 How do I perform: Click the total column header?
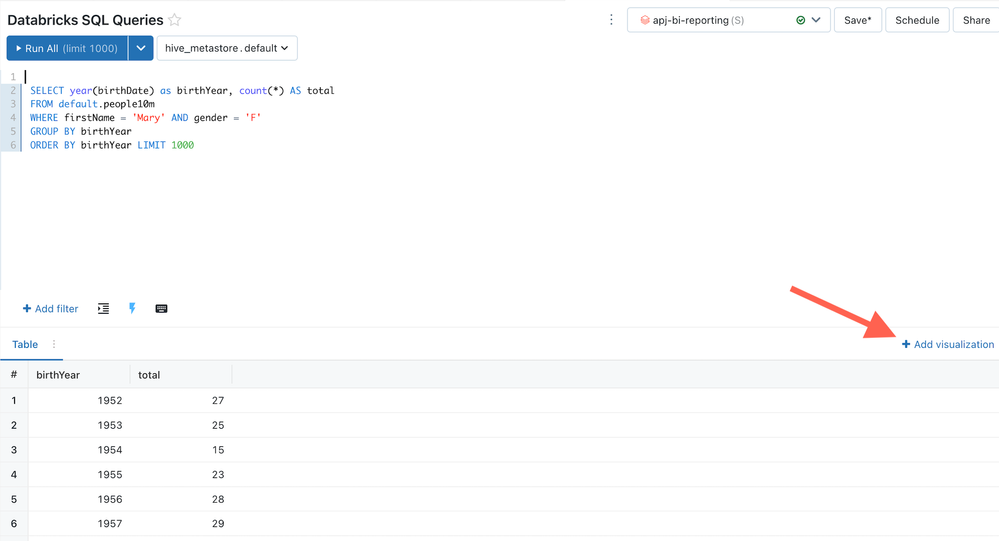tap(149, 375)
